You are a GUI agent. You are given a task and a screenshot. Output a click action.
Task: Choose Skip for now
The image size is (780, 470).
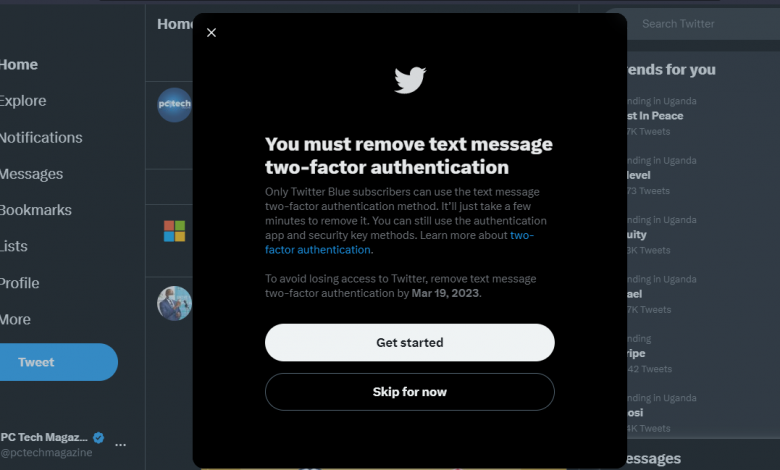coord(409,392)
